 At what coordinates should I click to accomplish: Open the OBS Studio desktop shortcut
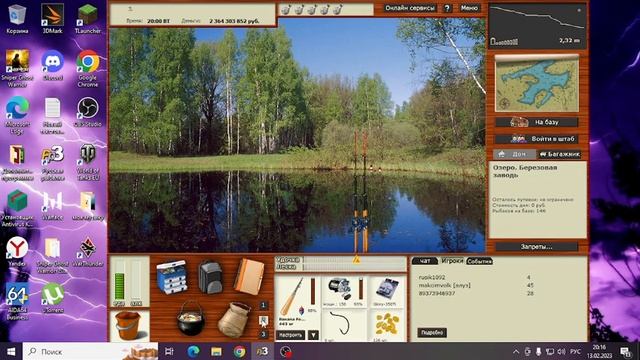tap(88, 112)
